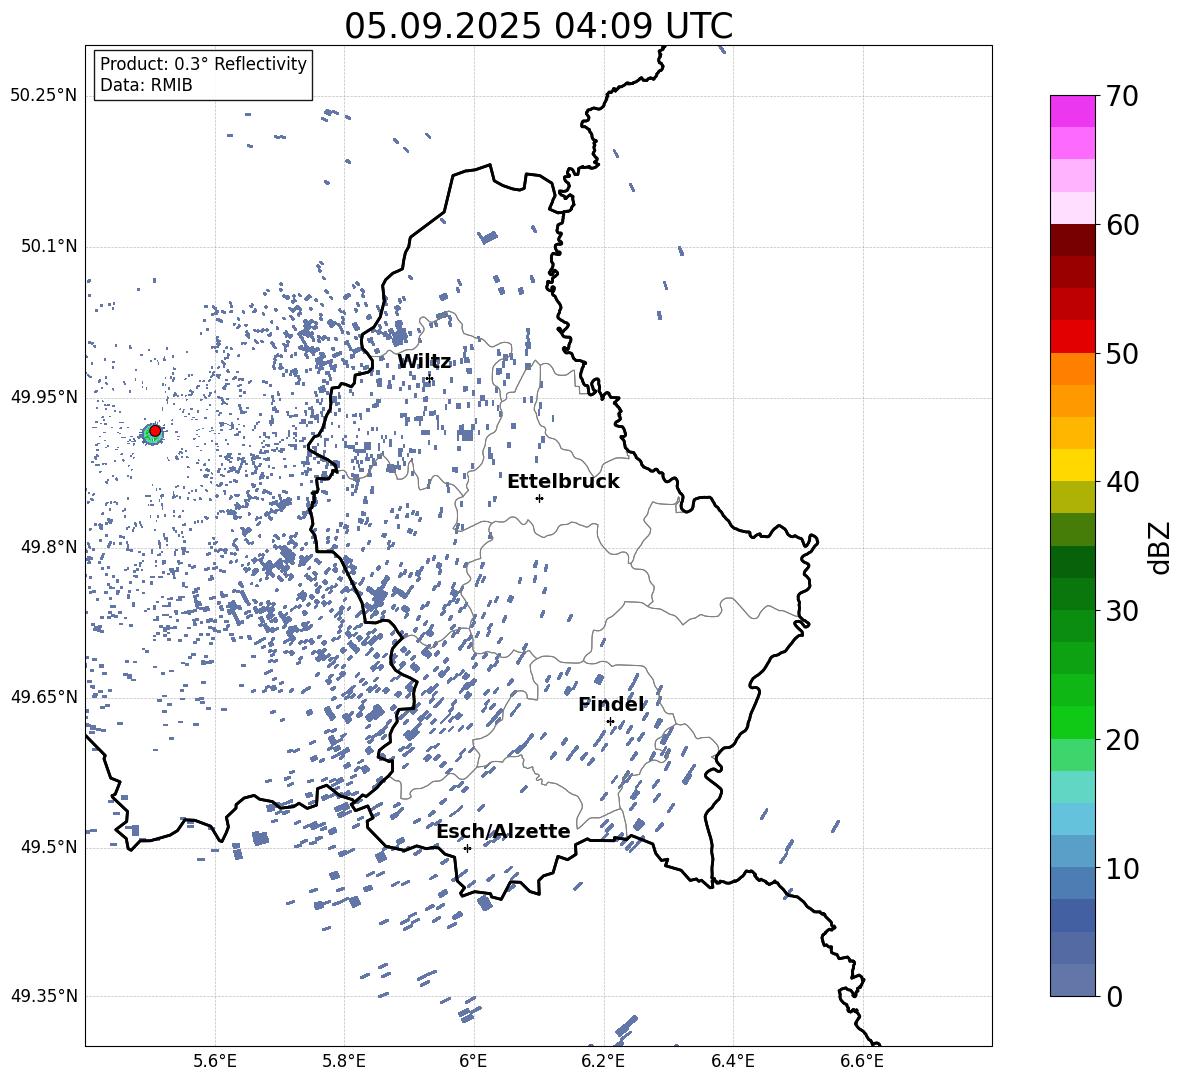Image resolution: width=1184 pixels, height=1081 pixels.
Task: Click the 49.65°N latitude label
Action: point(44,697)
